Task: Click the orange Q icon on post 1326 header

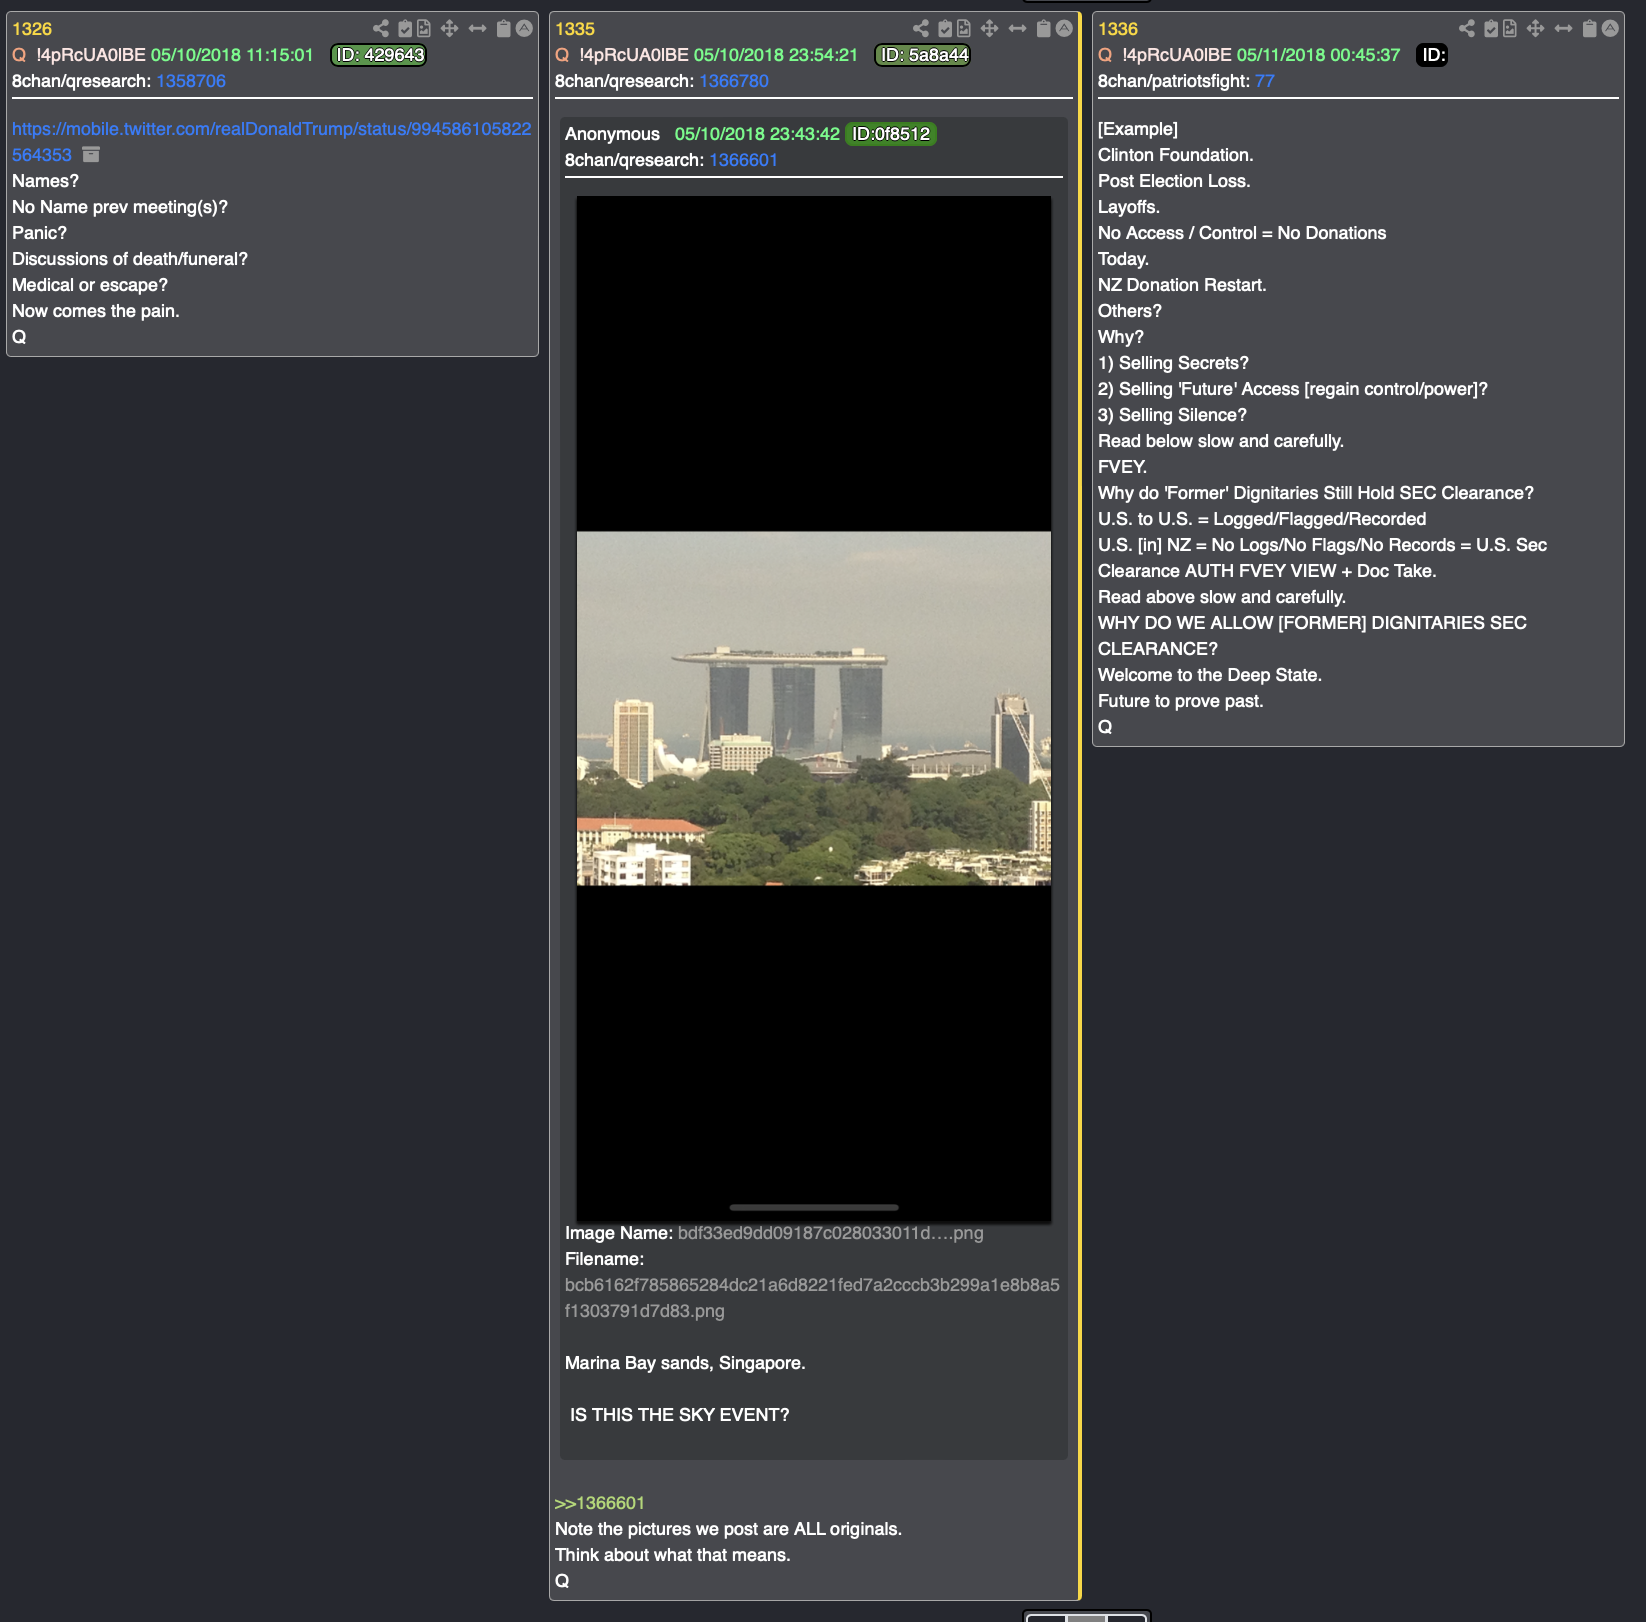Action: pos(19,55)
